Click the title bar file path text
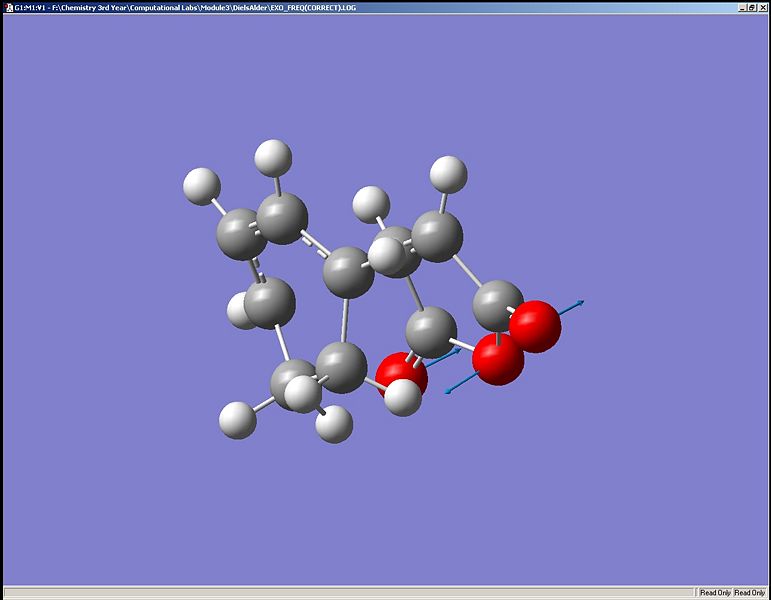The image size is (771, 600). tap(204, 7)
